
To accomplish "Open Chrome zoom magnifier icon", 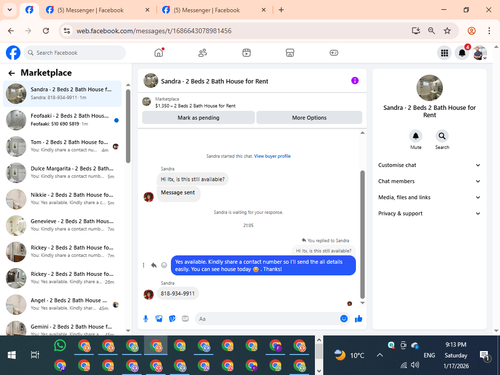I will click(431, 31).
